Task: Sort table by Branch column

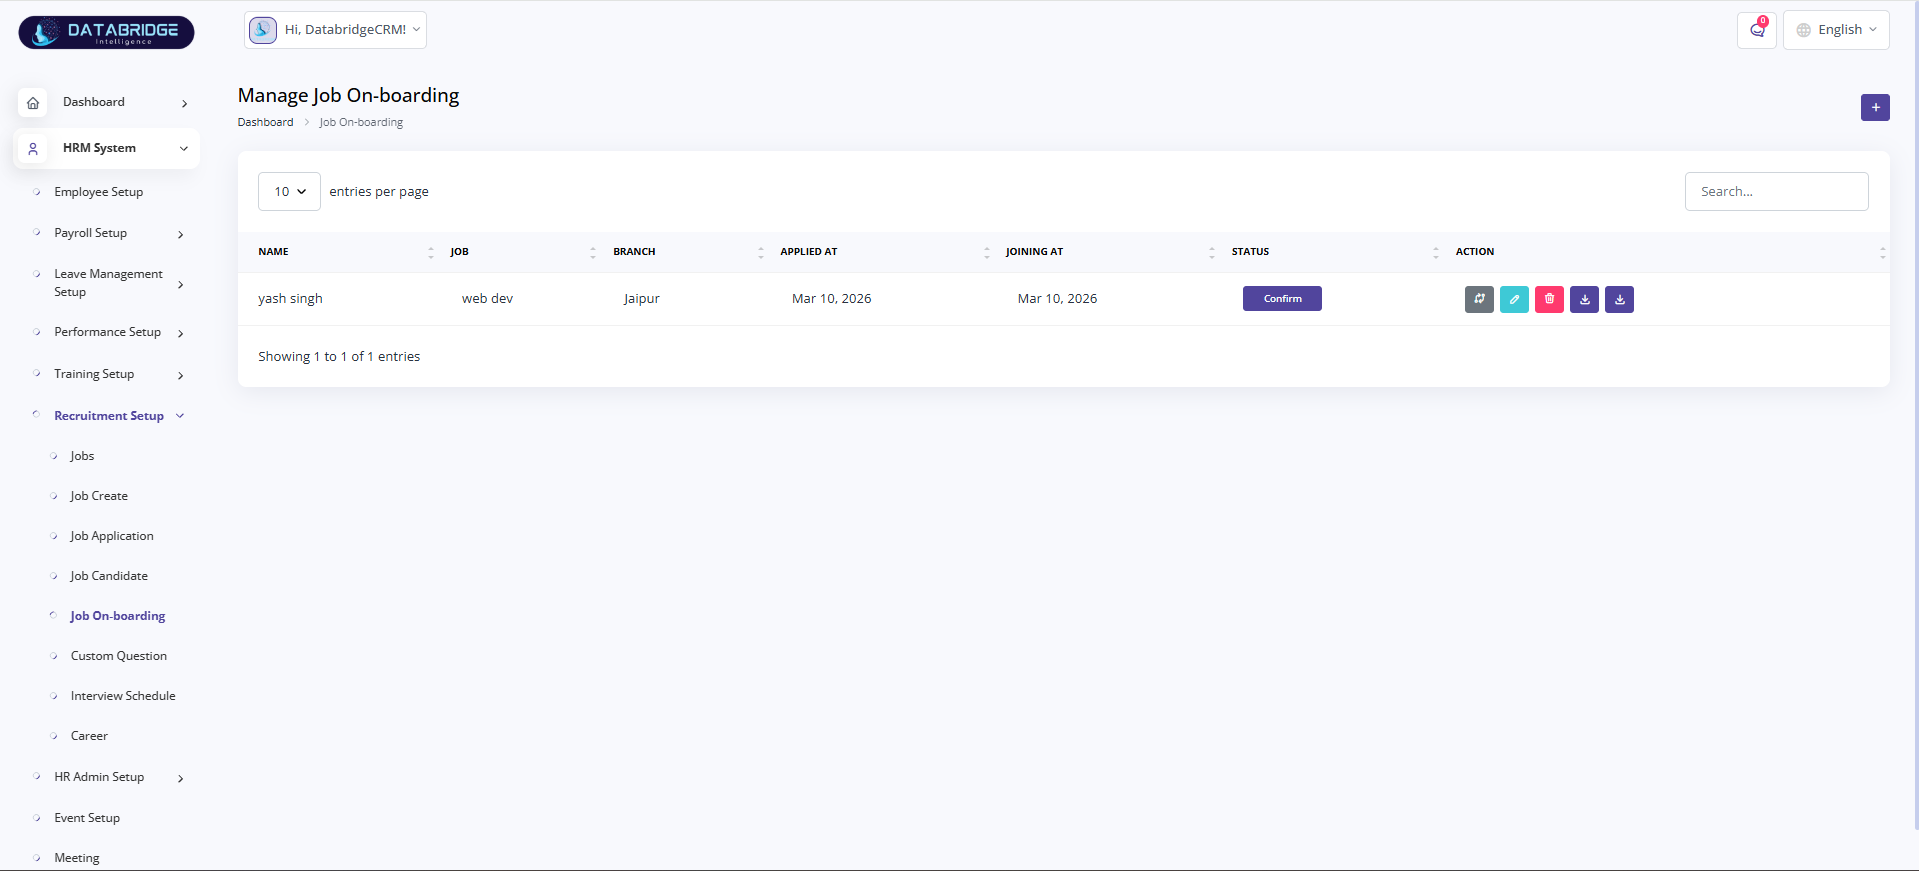Action: pos(686,252)
